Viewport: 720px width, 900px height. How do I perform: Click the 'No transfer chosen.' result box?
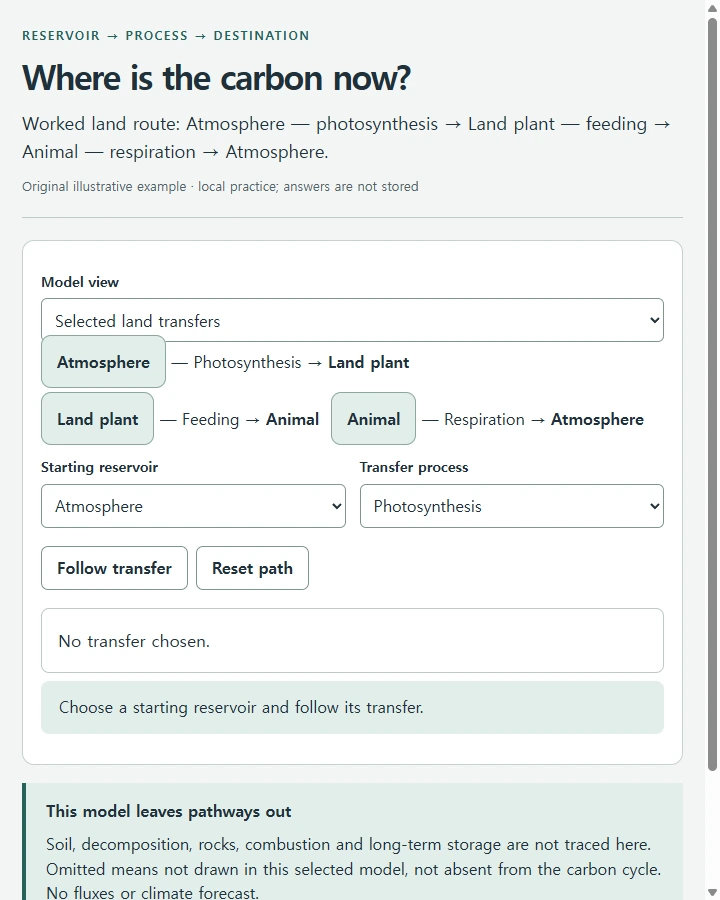coord(352,641)
